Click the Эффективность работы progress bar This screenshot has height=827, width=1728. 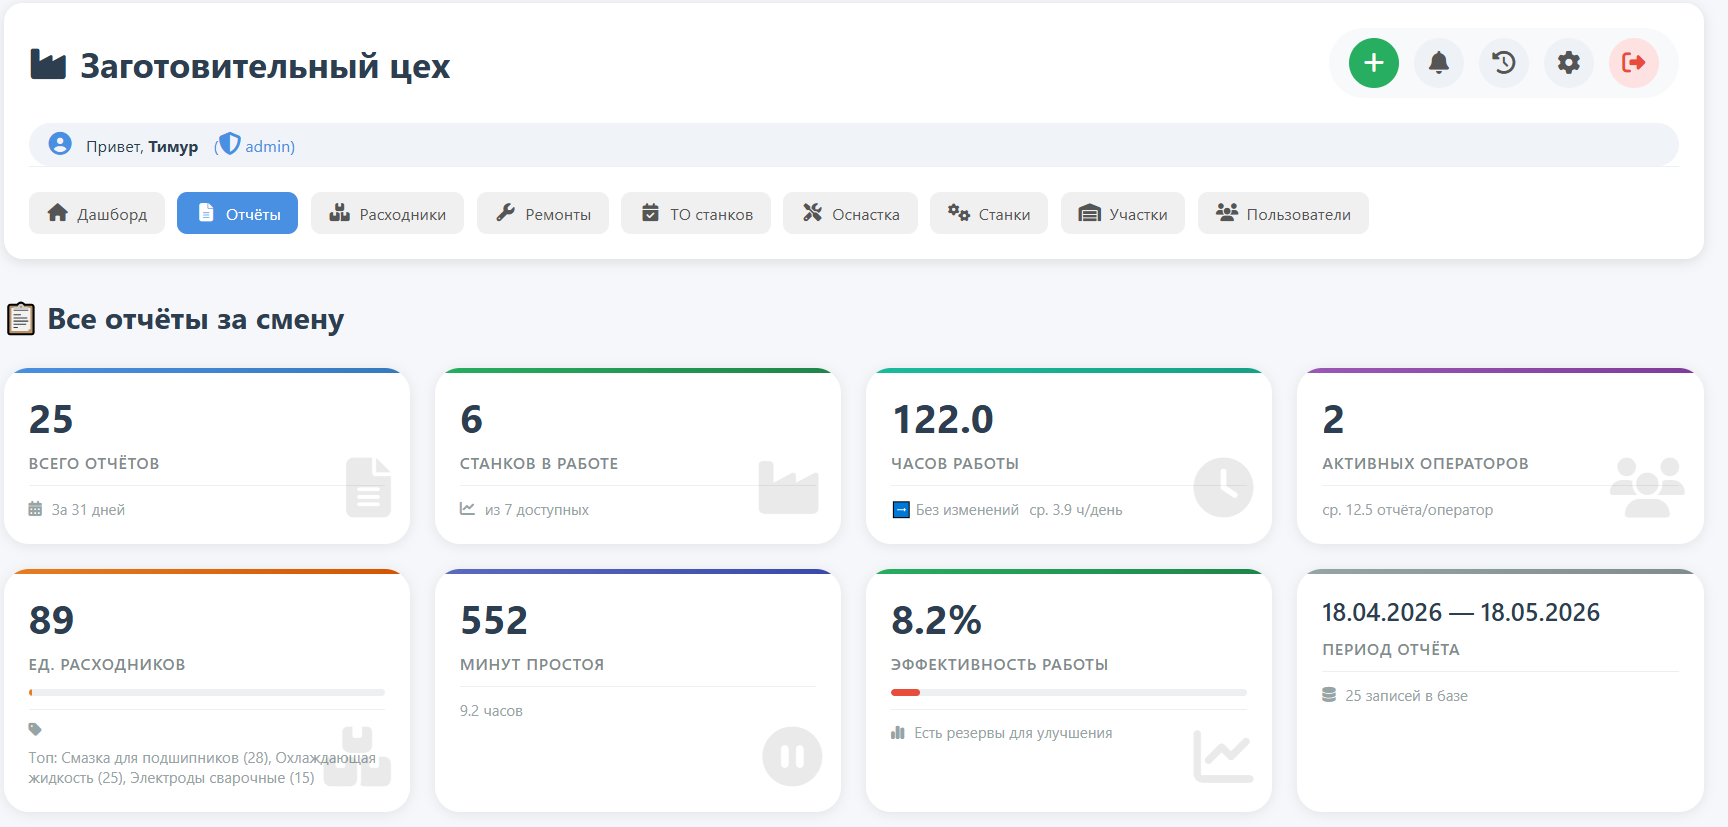[1069, 692]
